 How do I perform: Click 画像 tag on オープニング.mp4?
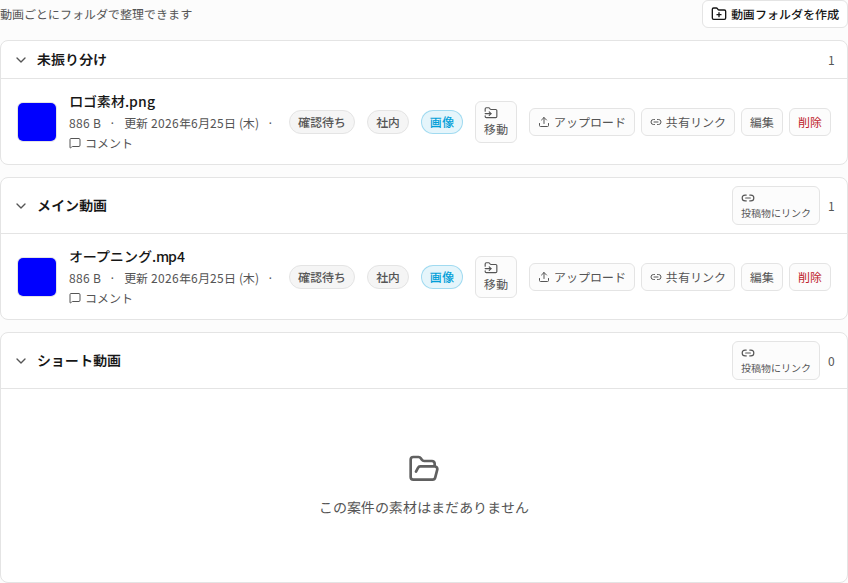click(x=442, y=277)
